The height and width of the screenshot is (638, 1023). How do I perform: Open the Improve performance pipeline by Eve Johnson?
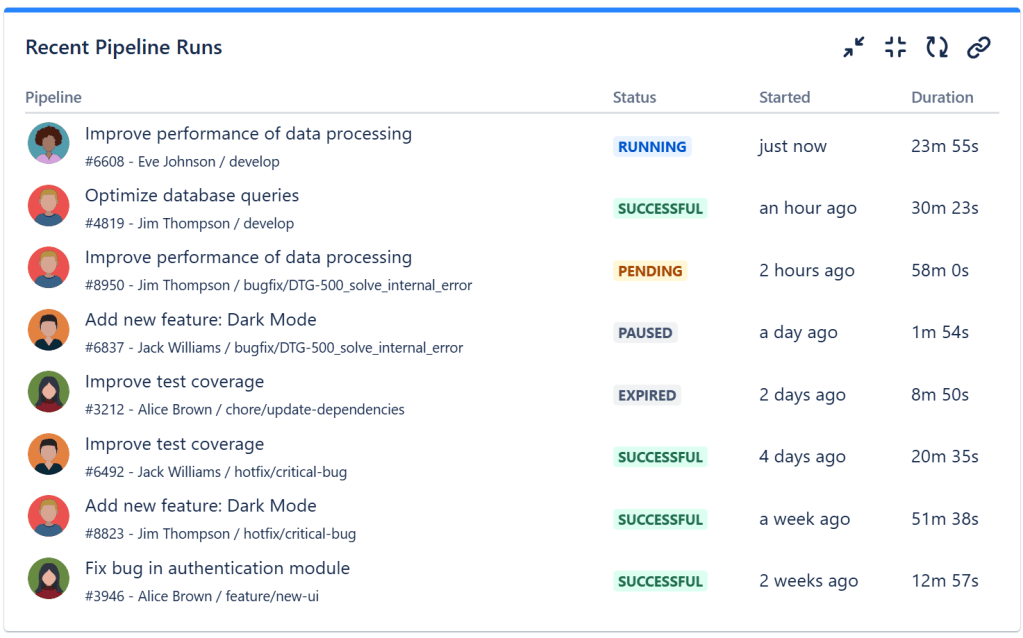[248, 134]
